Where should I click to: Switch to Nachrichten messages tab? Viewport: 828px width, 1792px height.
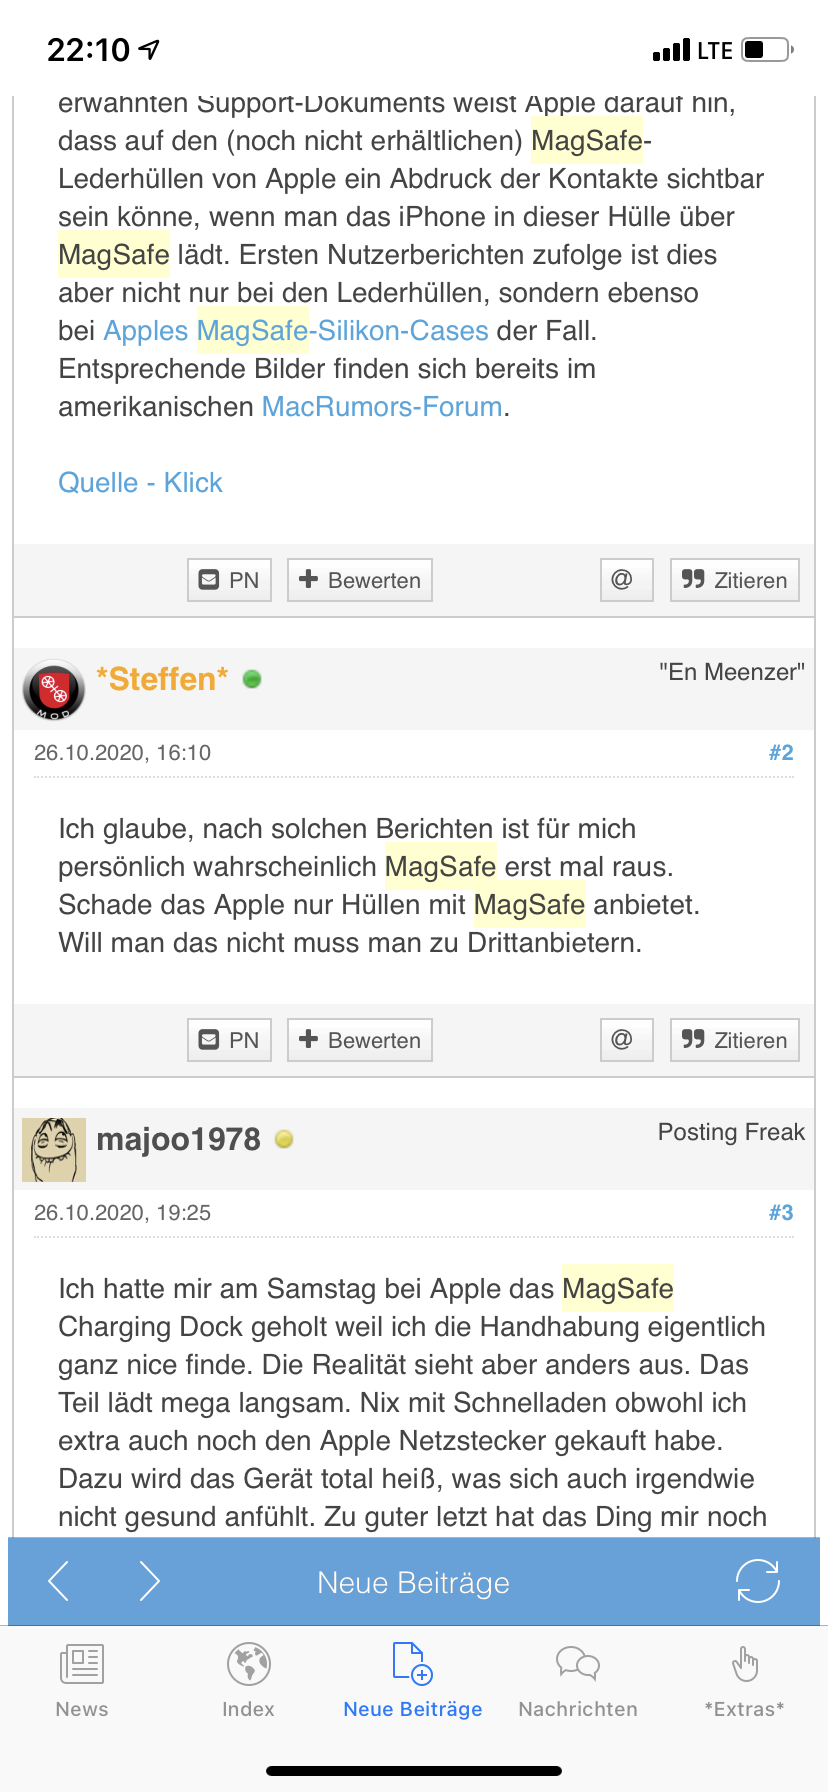click(x=578, y=1682)
